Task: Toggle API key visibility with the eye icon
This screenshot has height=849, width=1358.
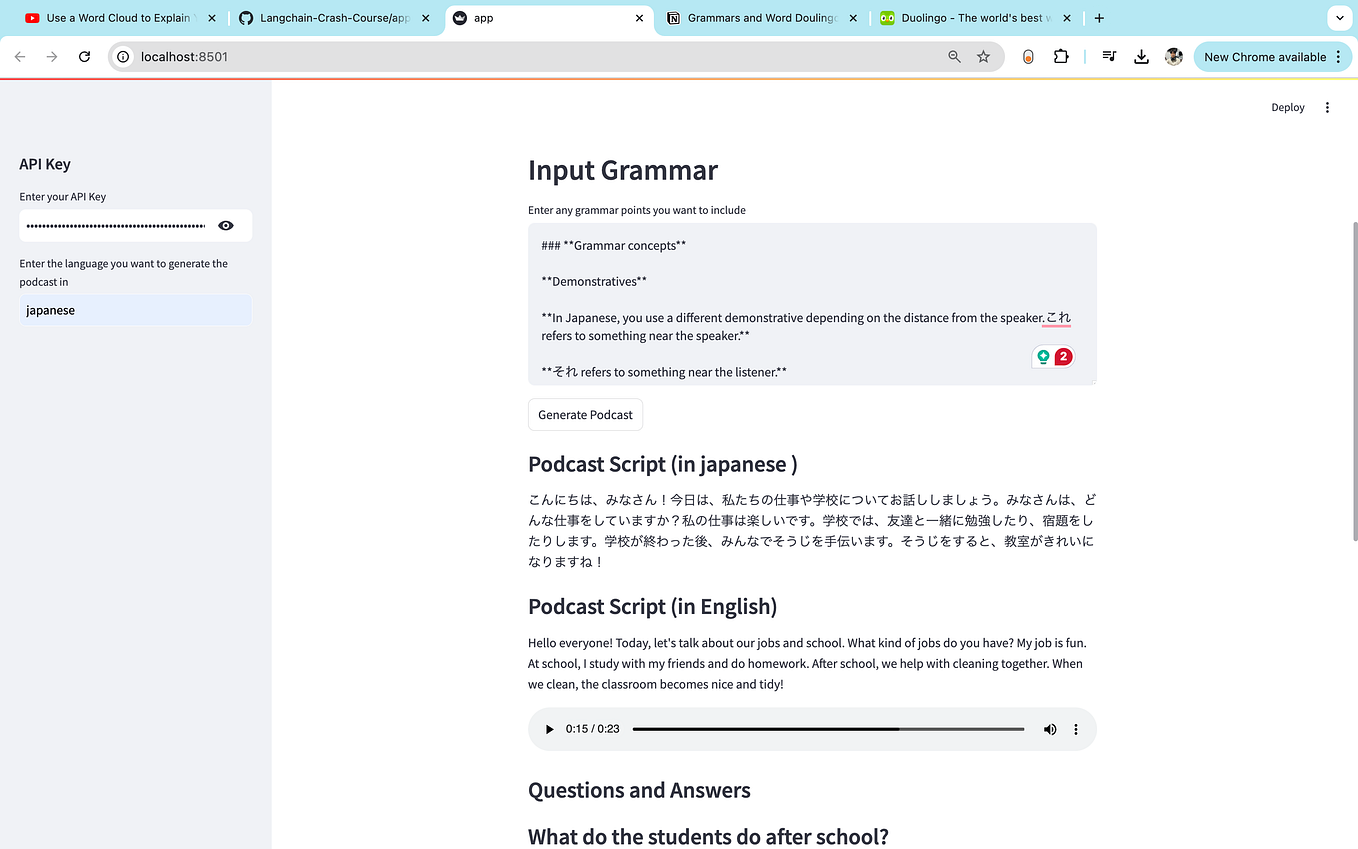Action: tap(226, 225)
